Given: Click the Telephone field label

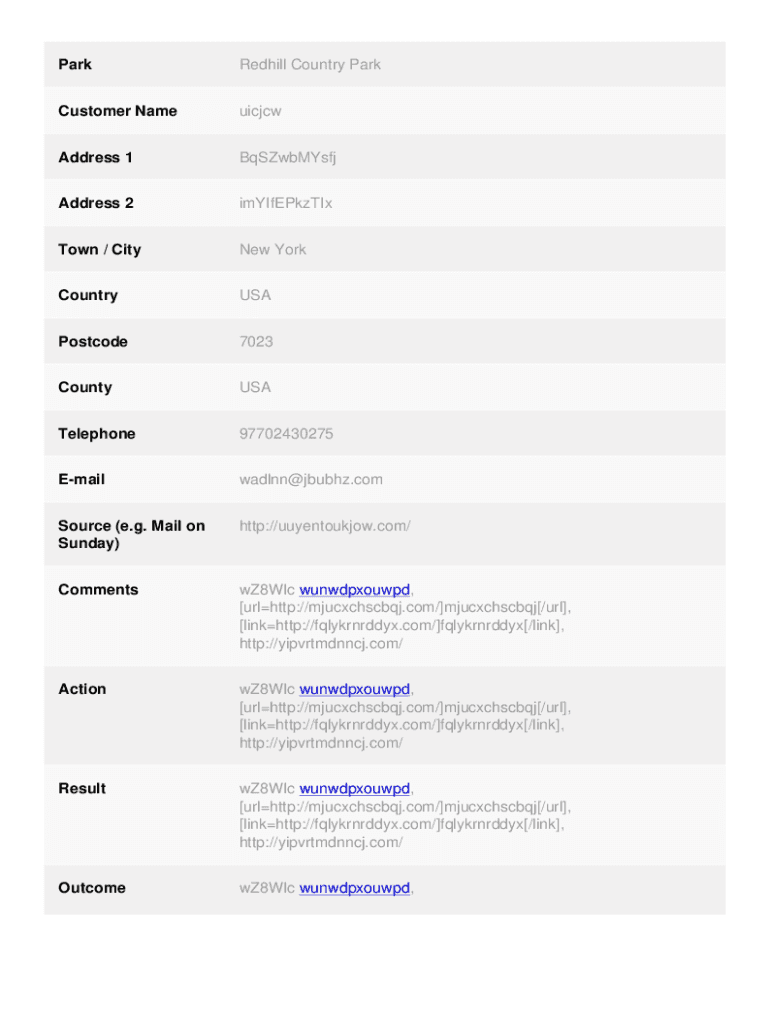Looking at the screenshot, I should click(x=96, y=434).
